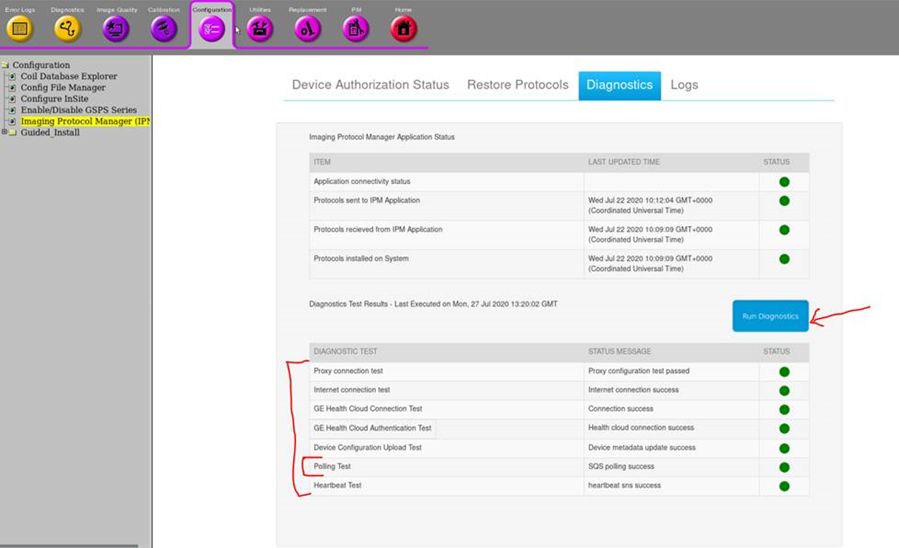Switch to the Logs tab
Viewport: 899px width, 548px height.
(684, 85)
